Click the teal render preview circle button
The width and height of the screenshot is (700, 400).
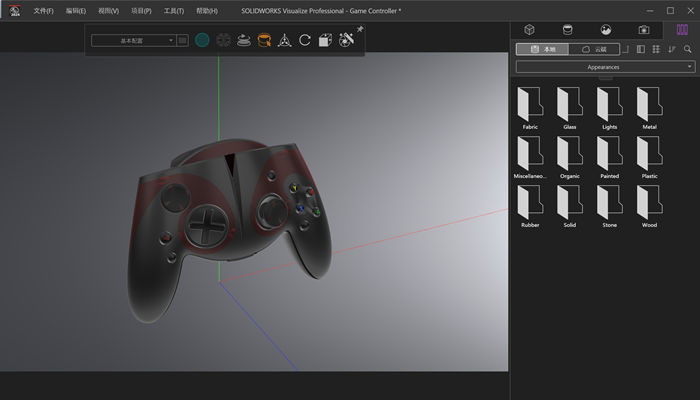pos(202,40)
